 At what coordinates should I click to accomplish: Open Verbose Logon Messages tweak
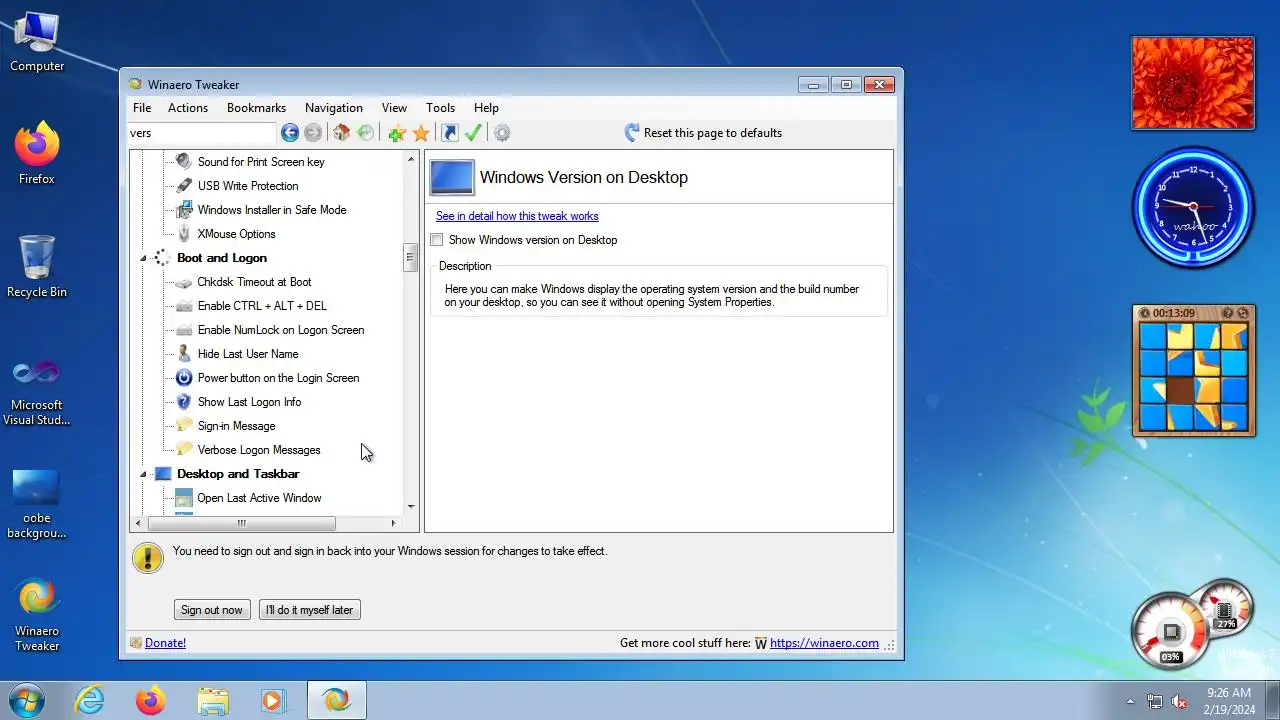tap(259, 450)
